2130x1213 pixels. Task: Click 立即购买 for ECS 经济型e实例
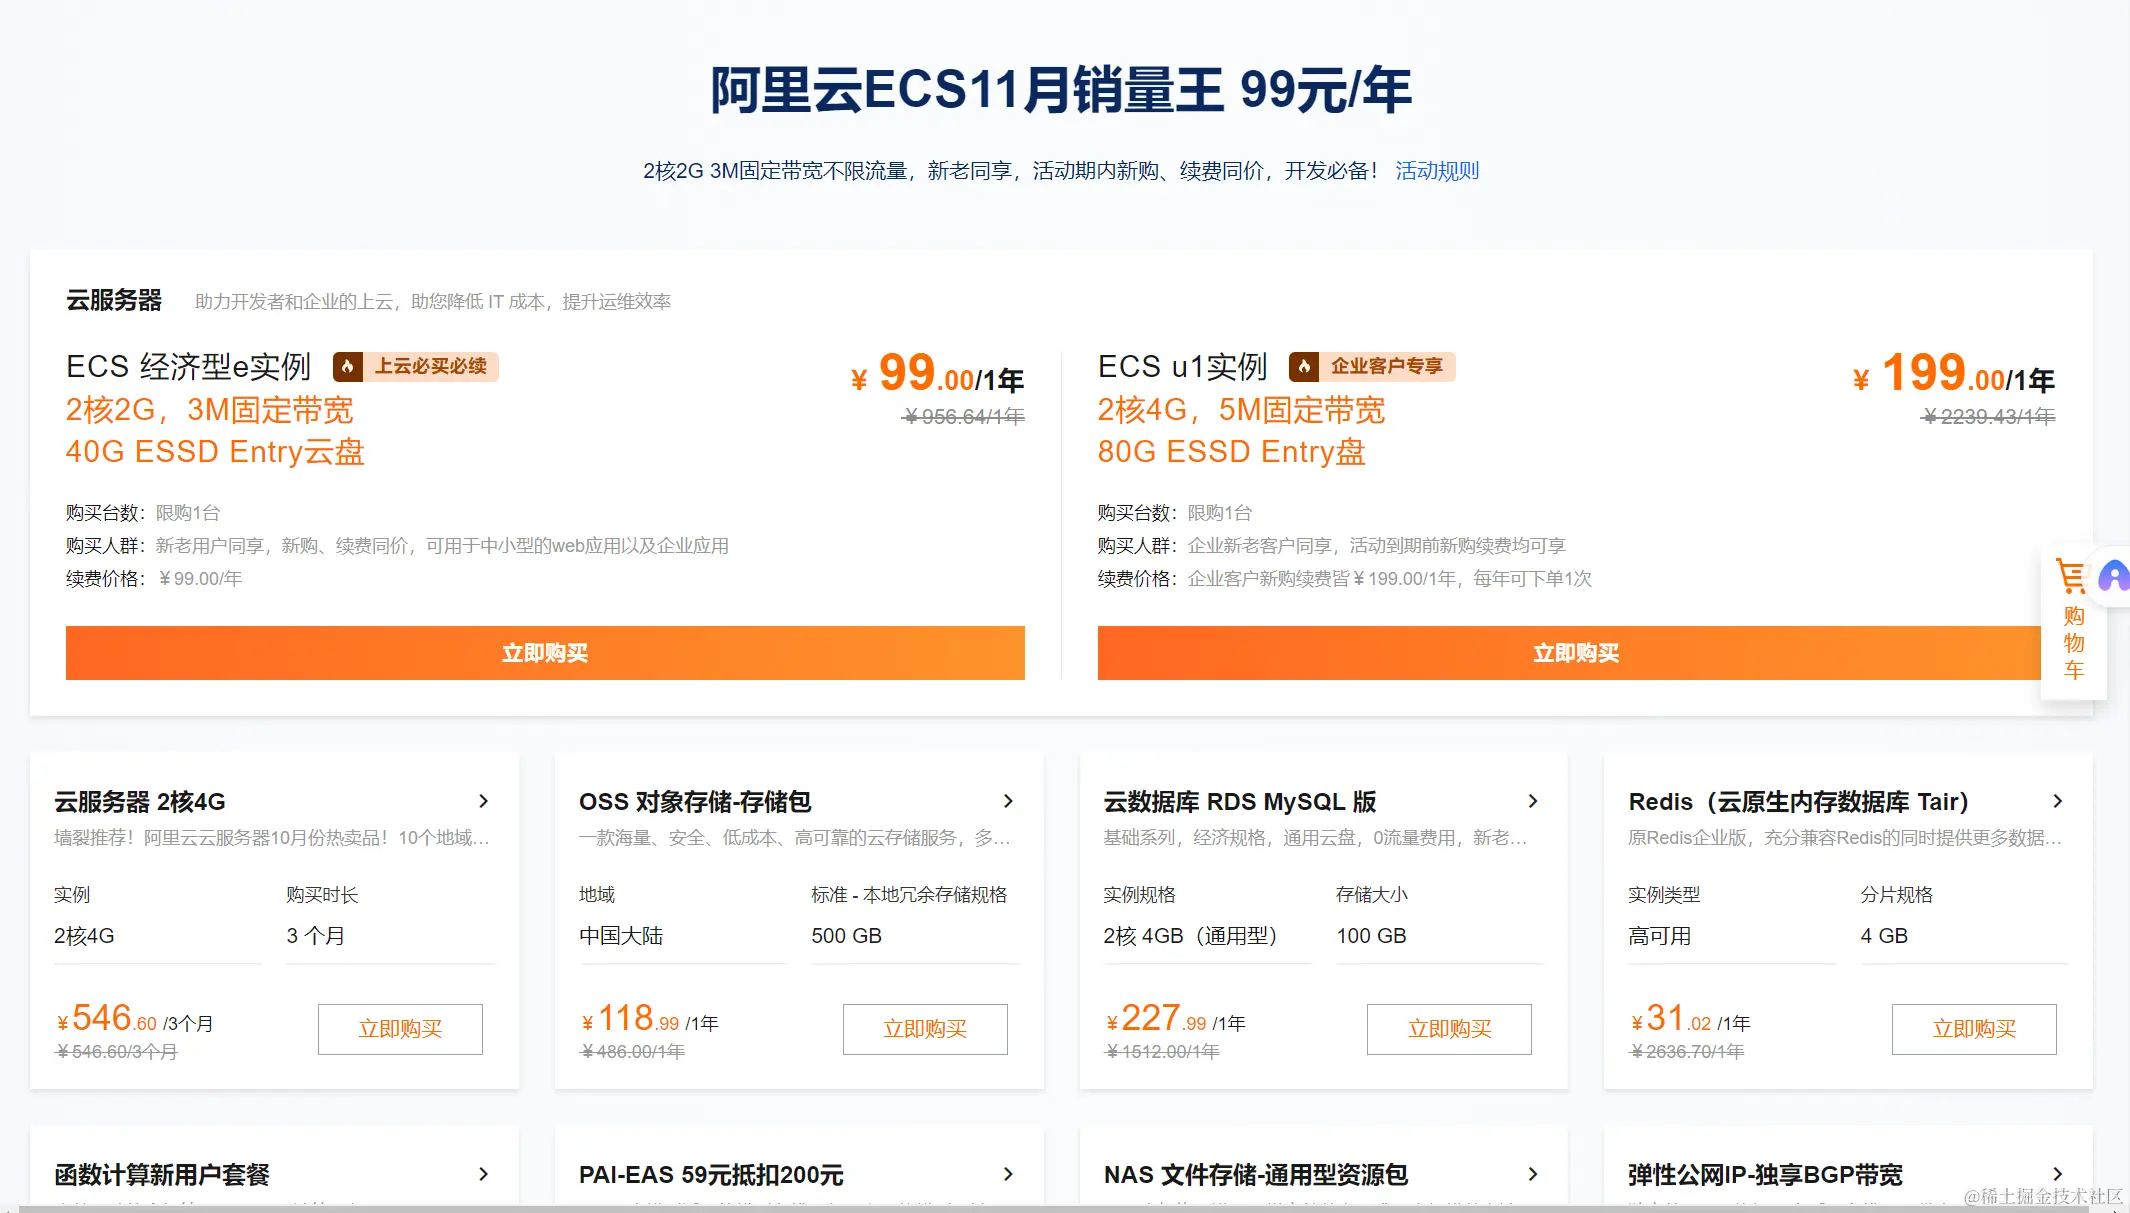pos(545,653)
